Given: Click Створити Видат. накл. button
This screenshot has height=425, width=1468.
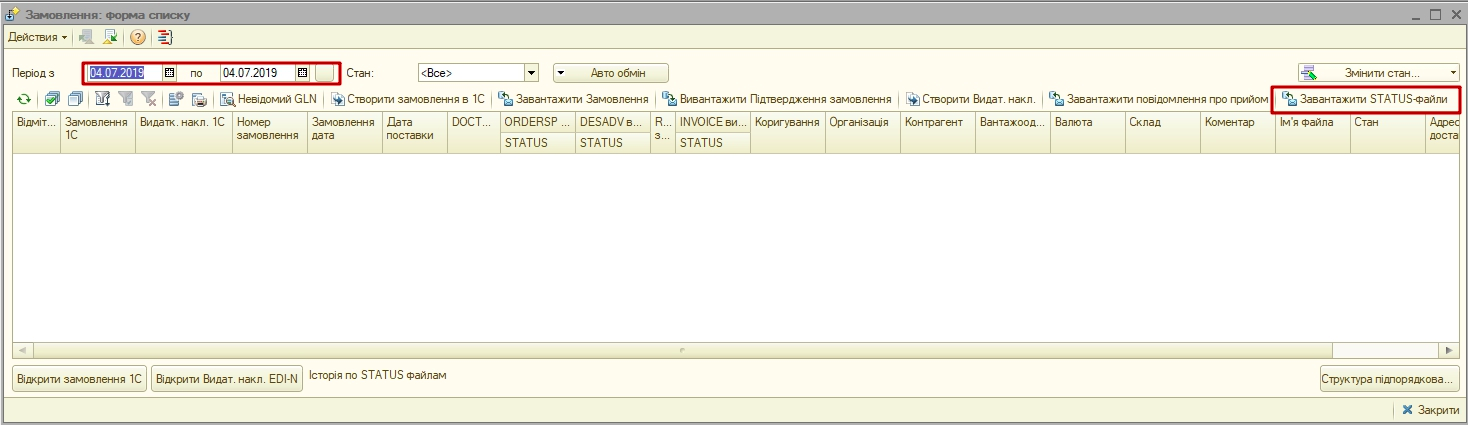Looking at the screenshot, I should (970, 99).
